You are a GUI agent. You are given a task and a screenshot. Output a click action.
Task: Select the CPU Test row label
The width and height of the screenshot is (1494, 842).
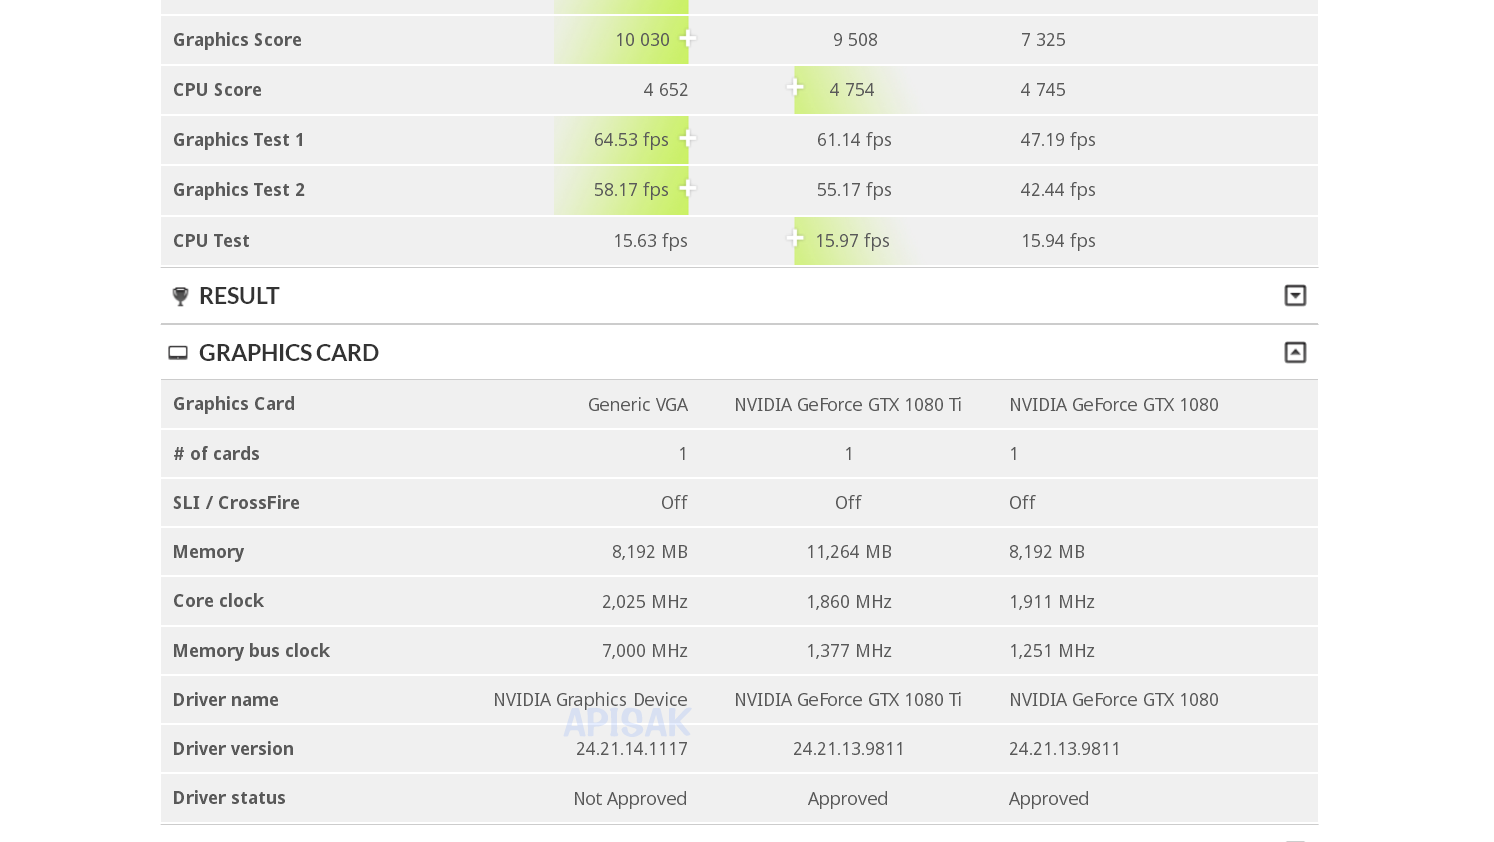[x=211, y=241]
